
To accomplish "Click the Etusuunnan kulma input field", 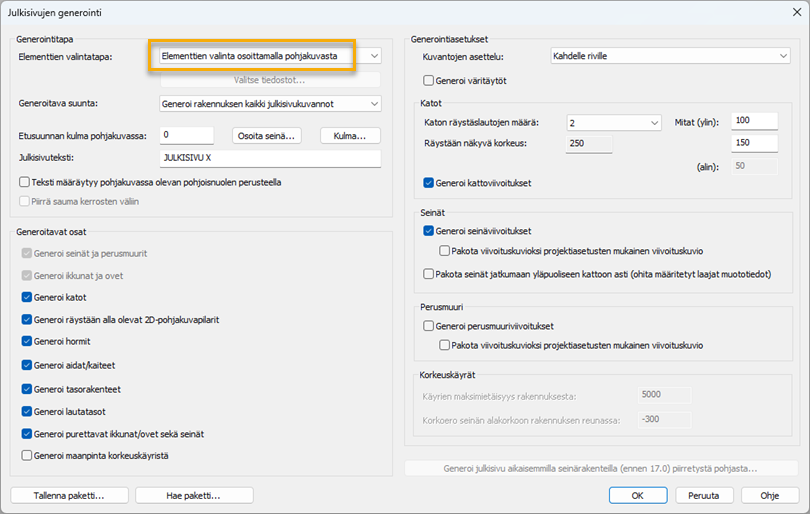I will (186, 135).
